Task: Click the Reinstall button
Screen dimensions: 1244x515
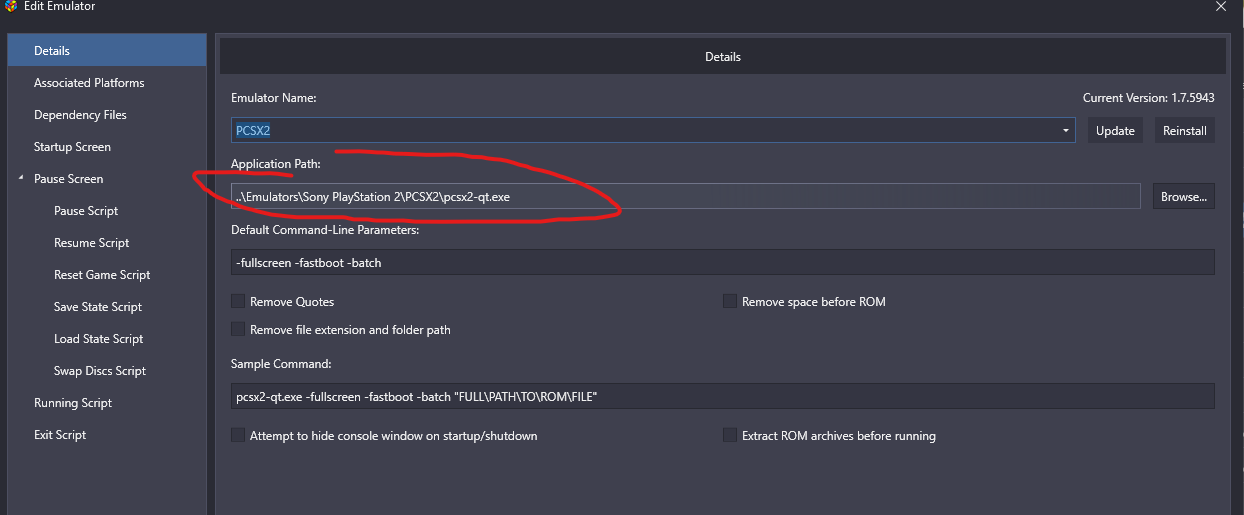Action: pyautogui.click(x=1185, y=131)
